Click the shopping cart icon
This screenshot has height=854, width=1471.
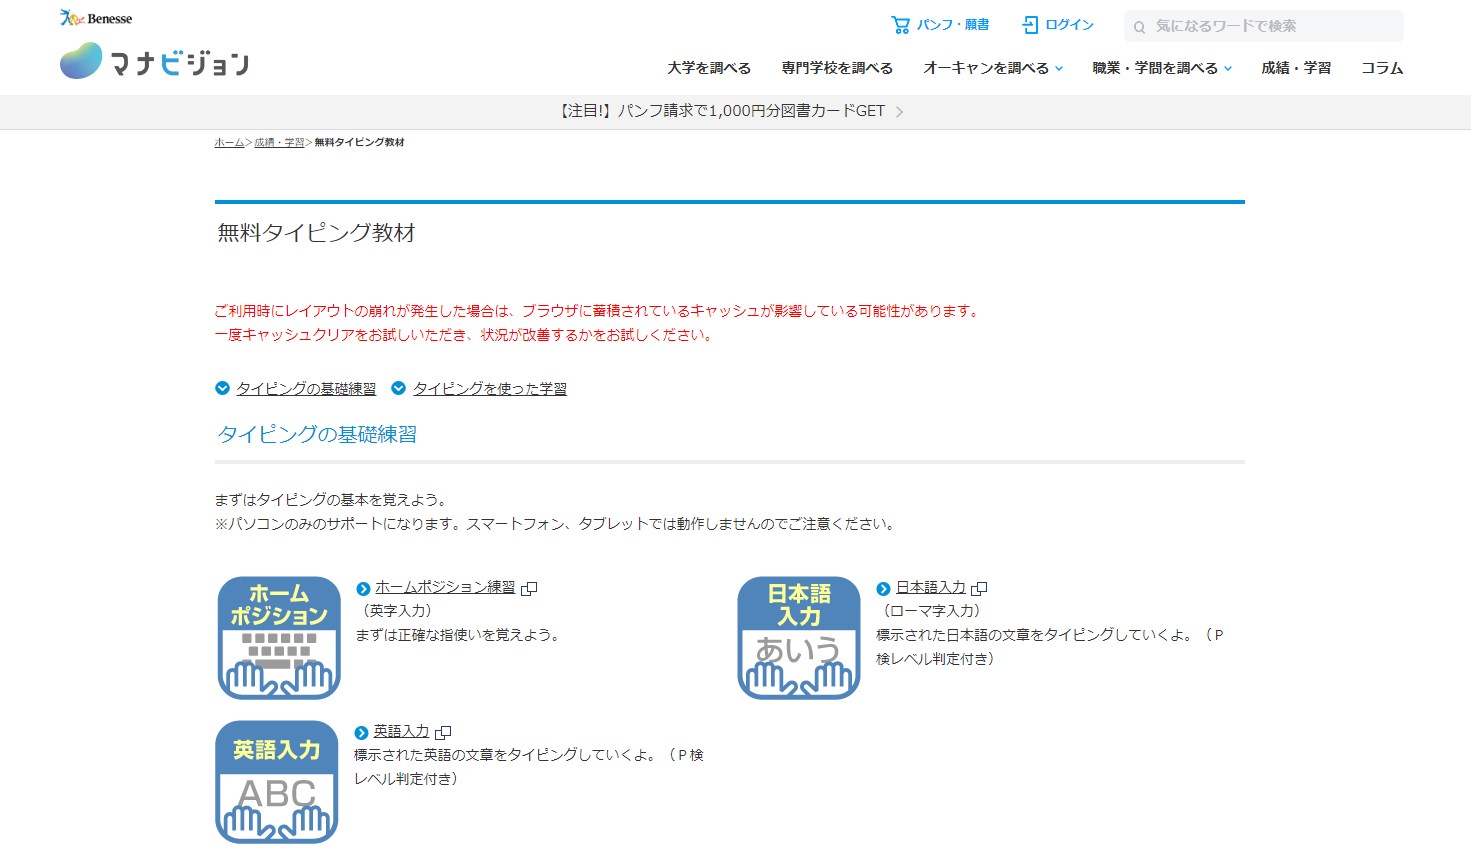pyautogui.click(x=901, y=25)
